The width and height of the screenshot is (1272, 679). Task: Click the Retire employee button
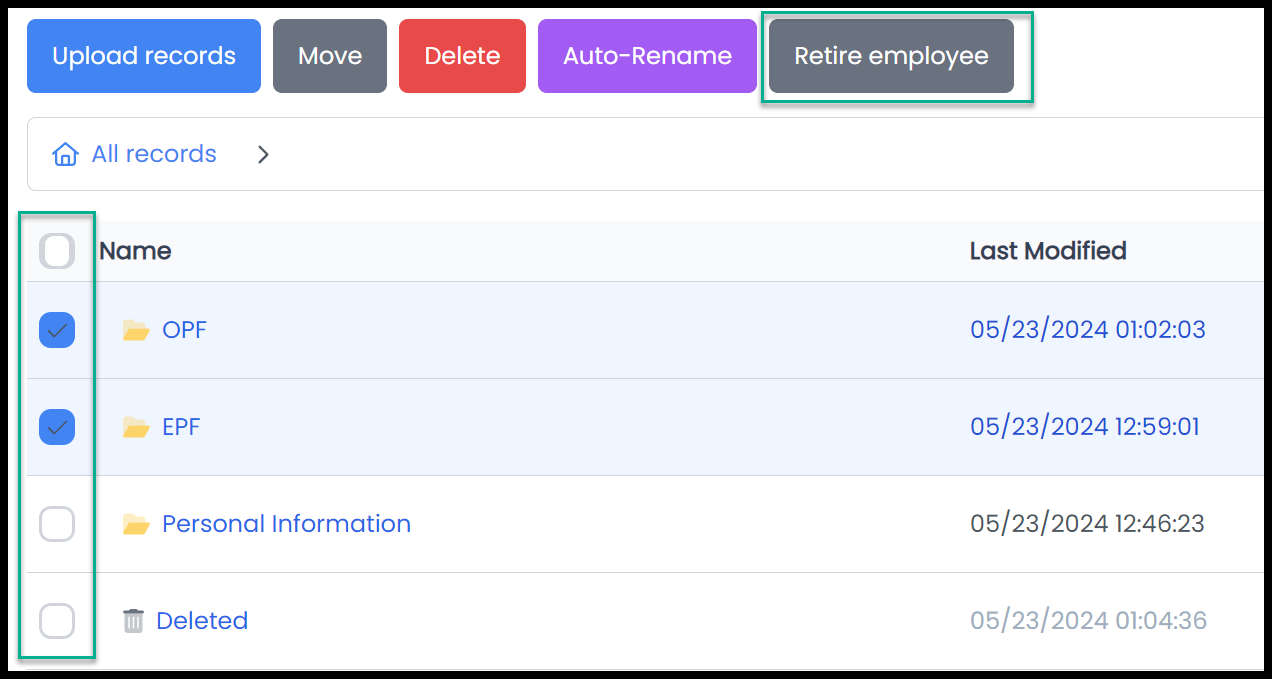[892, 56]
